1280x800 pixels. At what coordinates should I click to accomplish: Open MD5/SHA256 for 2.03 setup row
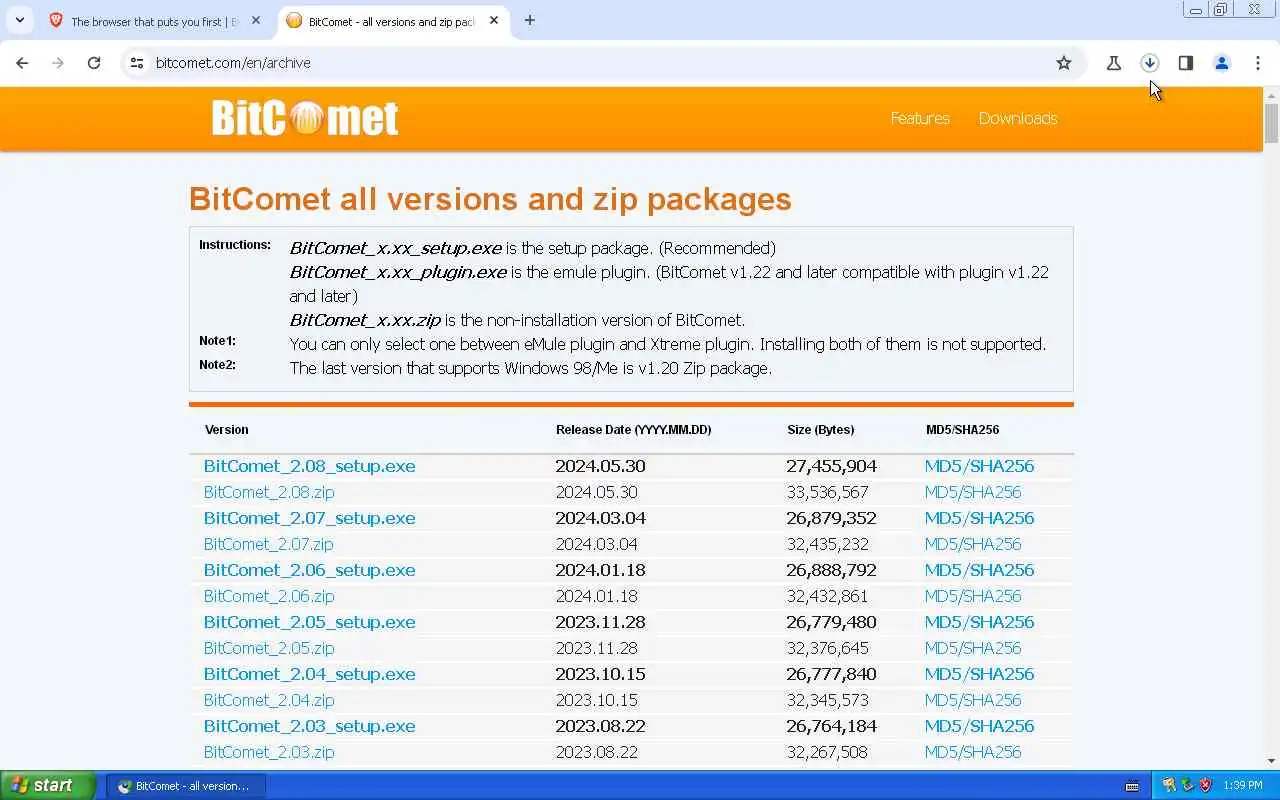pos(979,726)
